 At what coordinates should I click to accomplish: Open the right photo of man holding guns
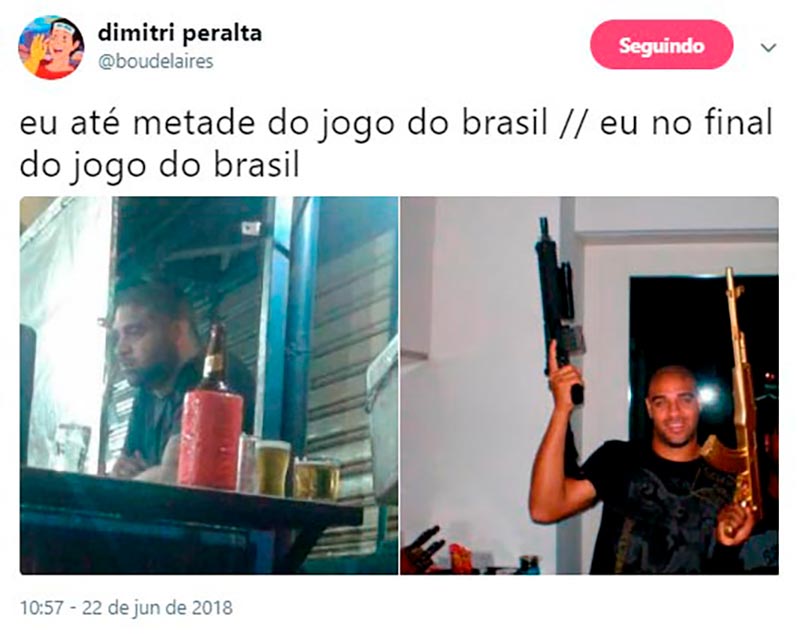point(589,386)
